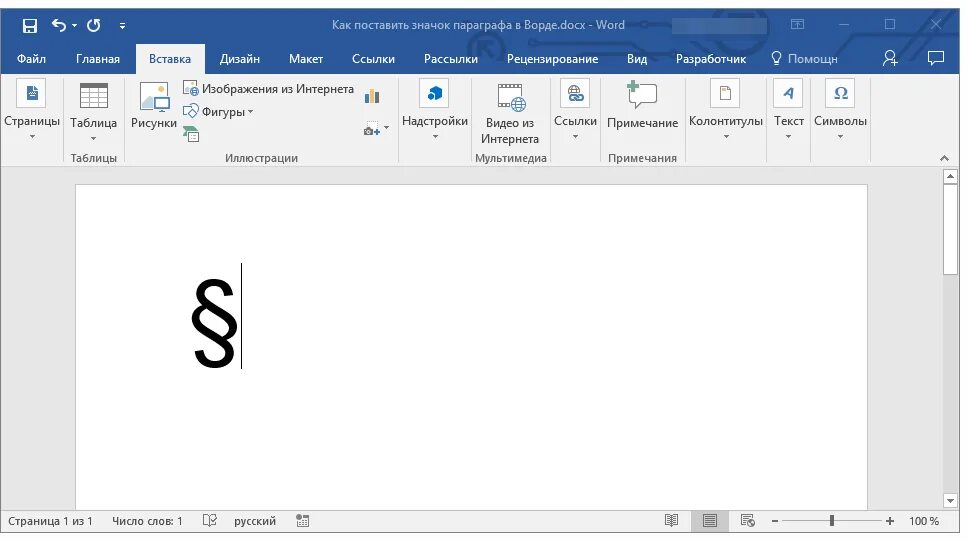Zoom in with the plus button
This screenshot has height=541, width=968.
[890, 521]
